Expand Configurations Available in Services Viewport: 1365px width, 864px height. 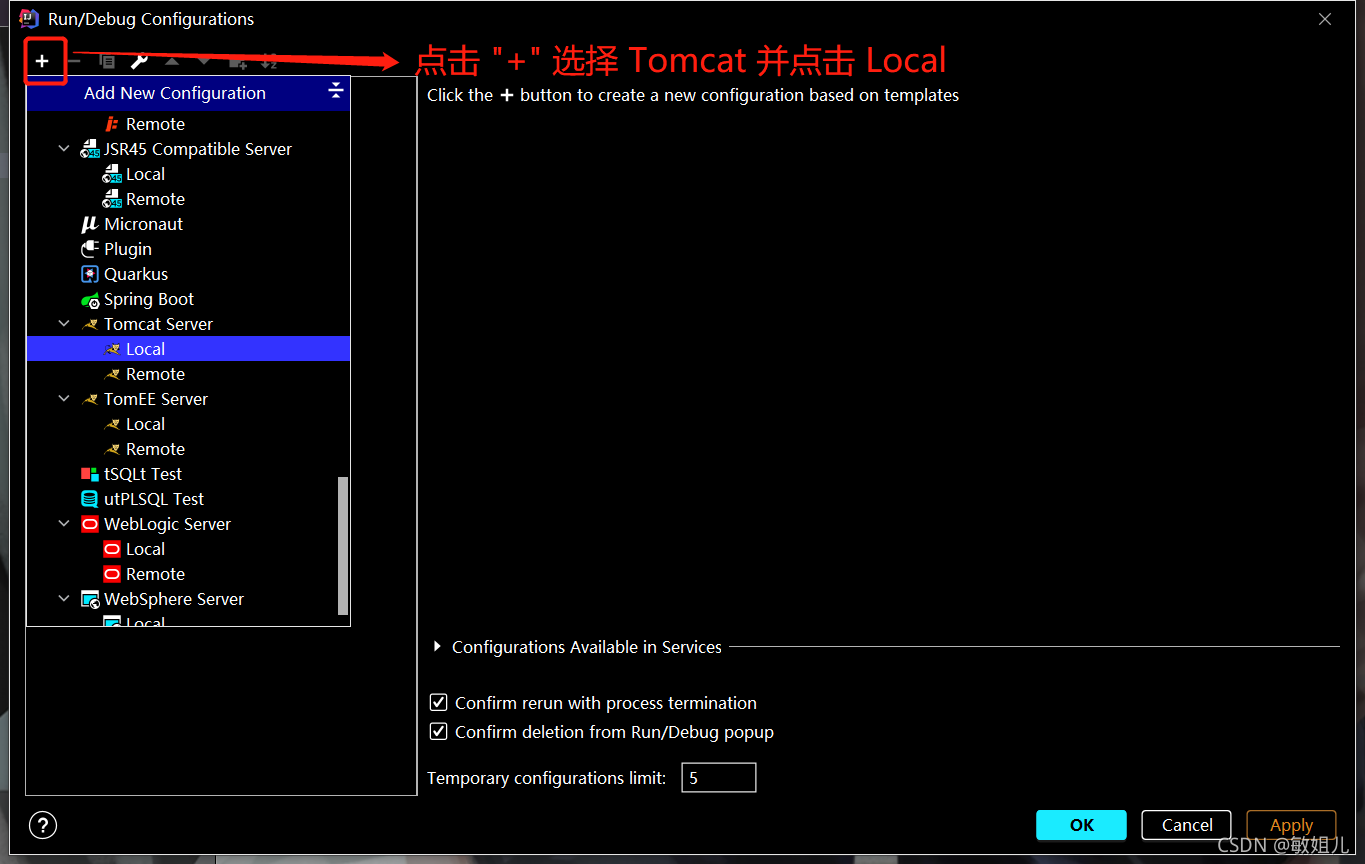[x=437, y=647]
